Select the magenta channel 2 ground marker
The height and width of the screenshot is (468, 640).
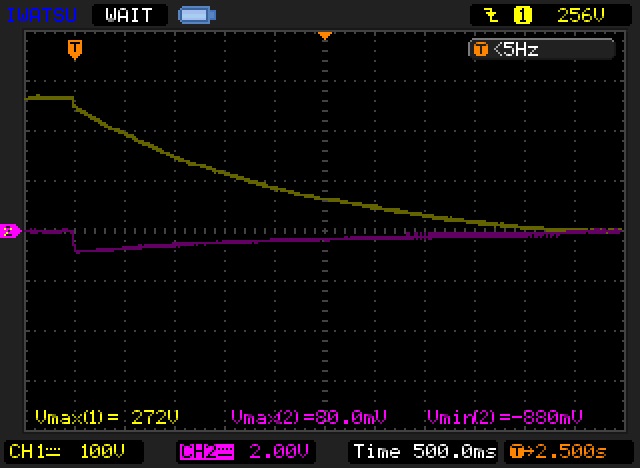tap(10, 231)
